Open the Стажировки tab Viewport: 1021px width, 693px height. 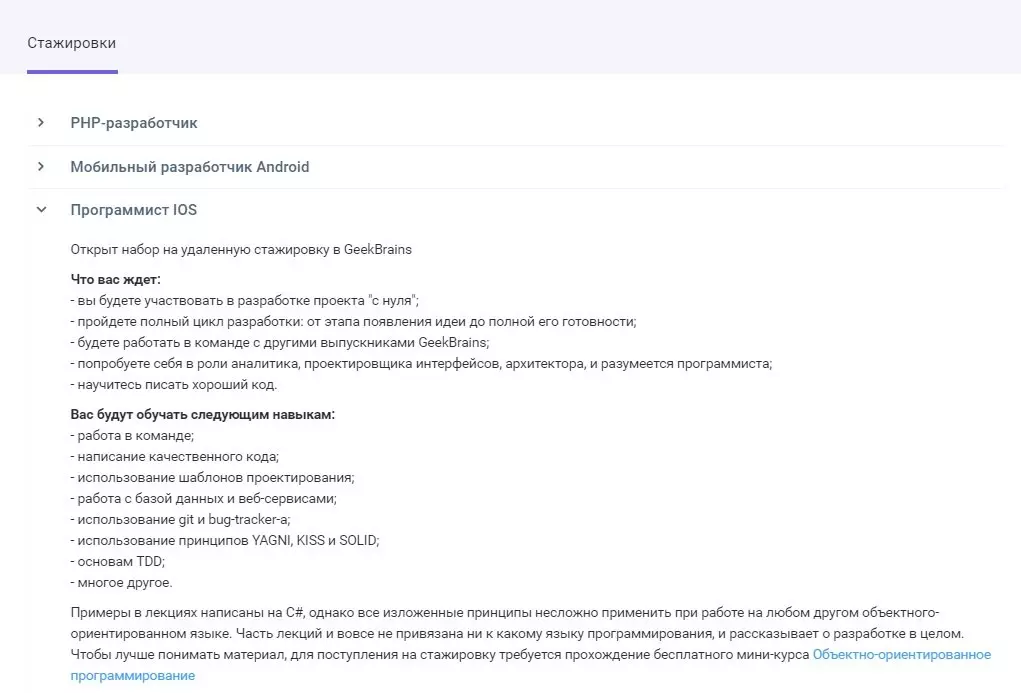pyautogui.click(x=72, y=43)
